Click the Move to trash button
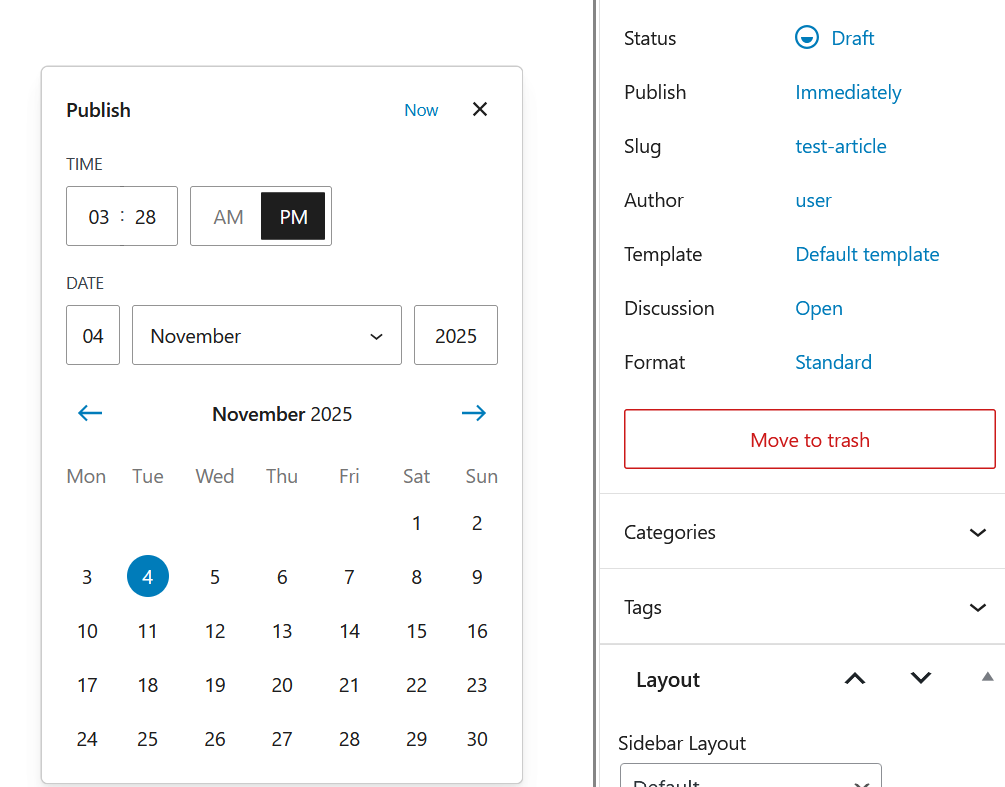The width and height of the screenshot is (1005, 787). click(x=809, y=439)
